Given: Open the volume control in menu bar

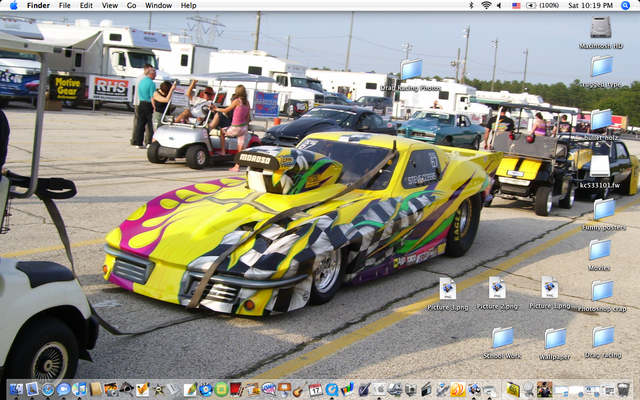Looking at the screenshot, I should pos(501,5).
